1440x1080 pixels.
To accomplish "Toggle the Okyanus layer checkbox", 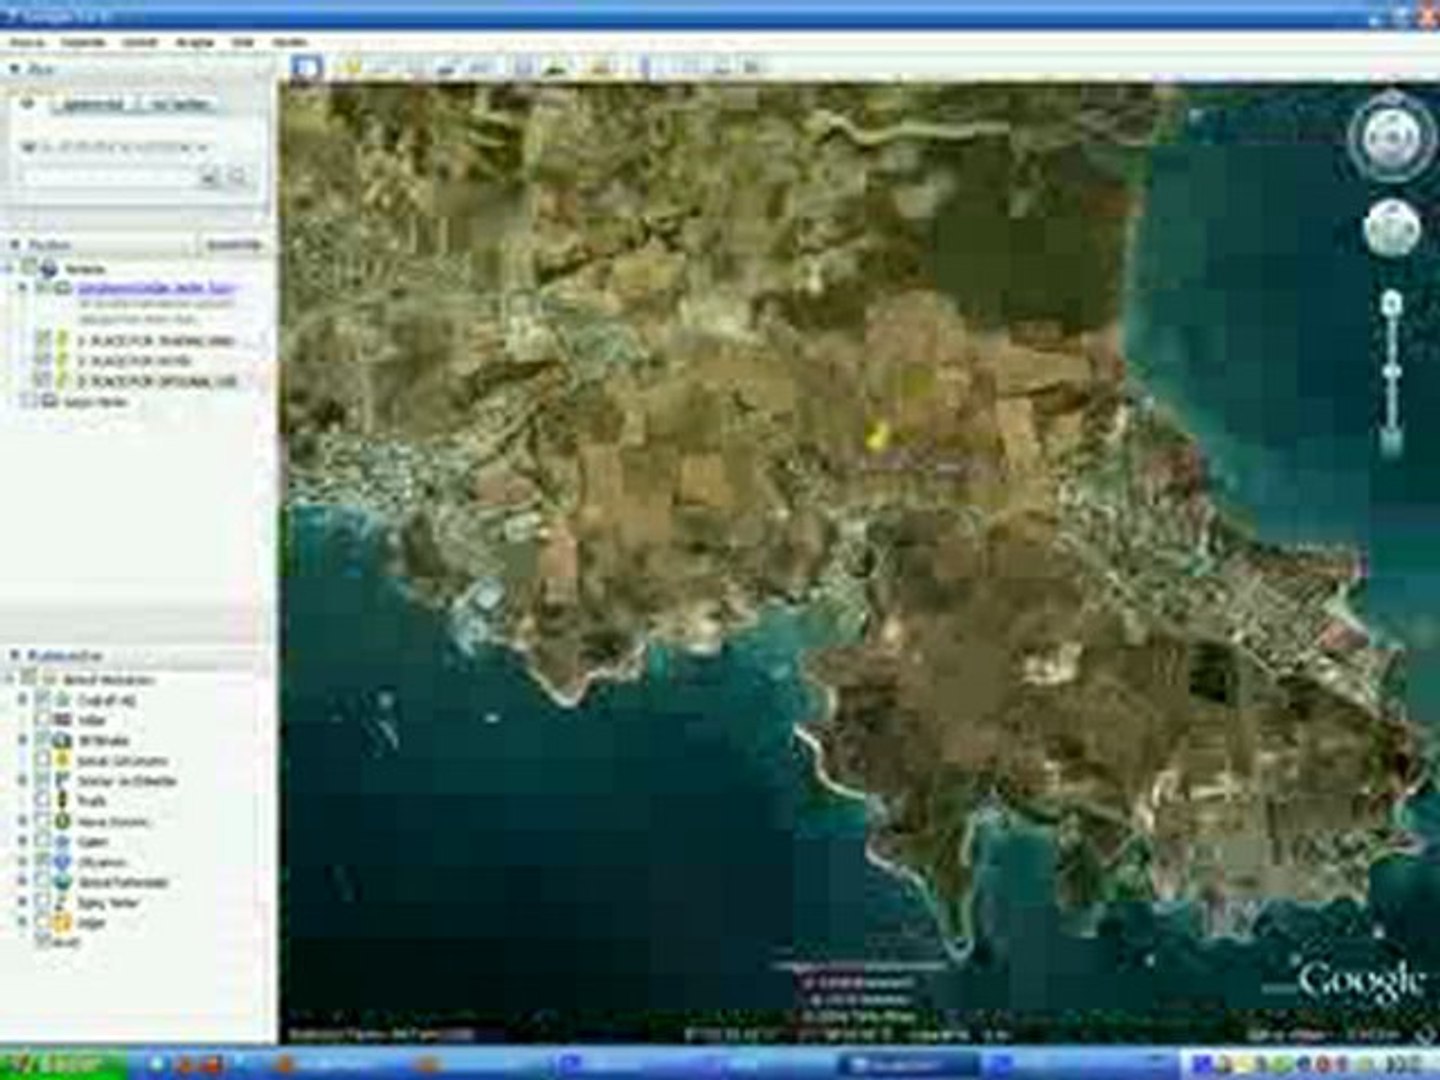I will 43,861.
